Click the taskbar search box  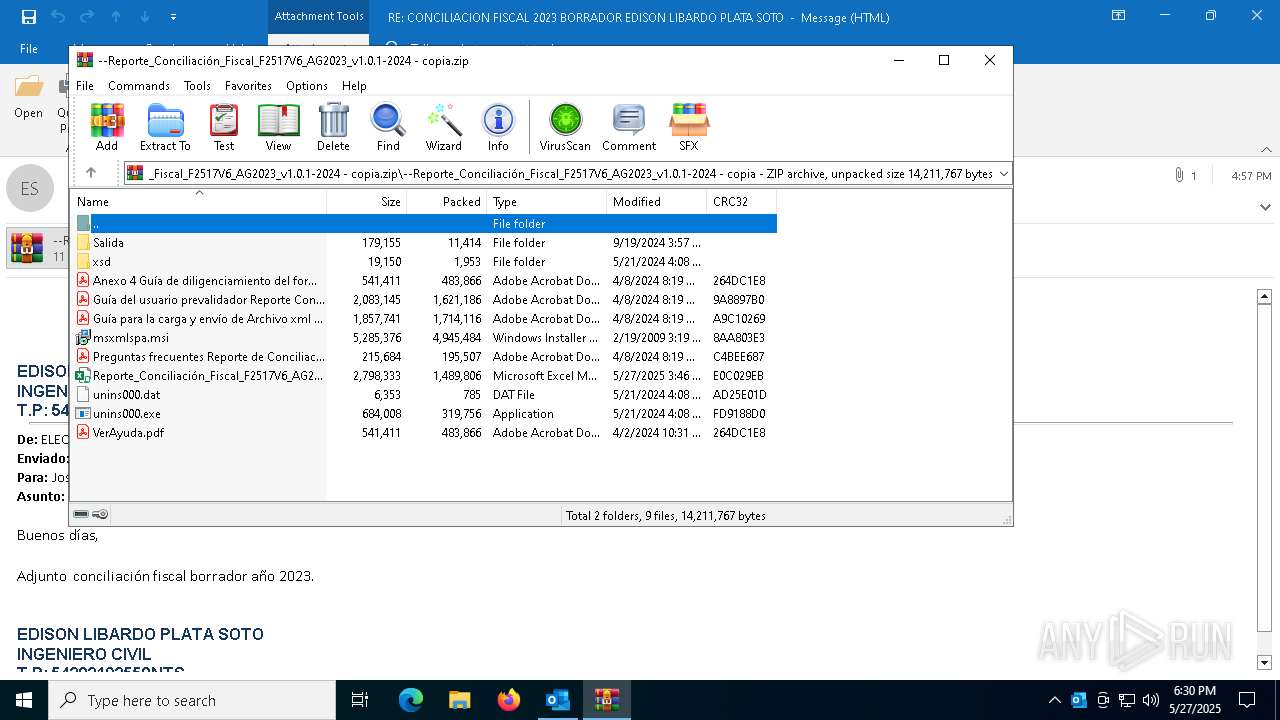pyautogui.click(x=192, y=700)
